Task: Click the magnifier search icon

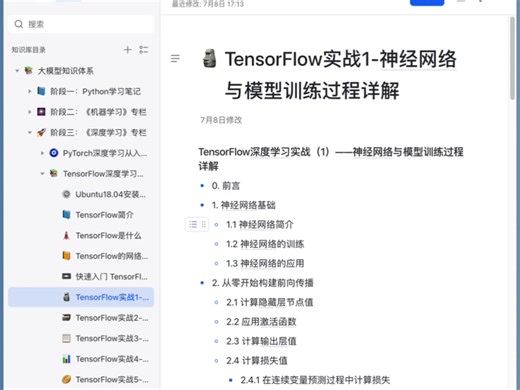Action: [19, 24]
